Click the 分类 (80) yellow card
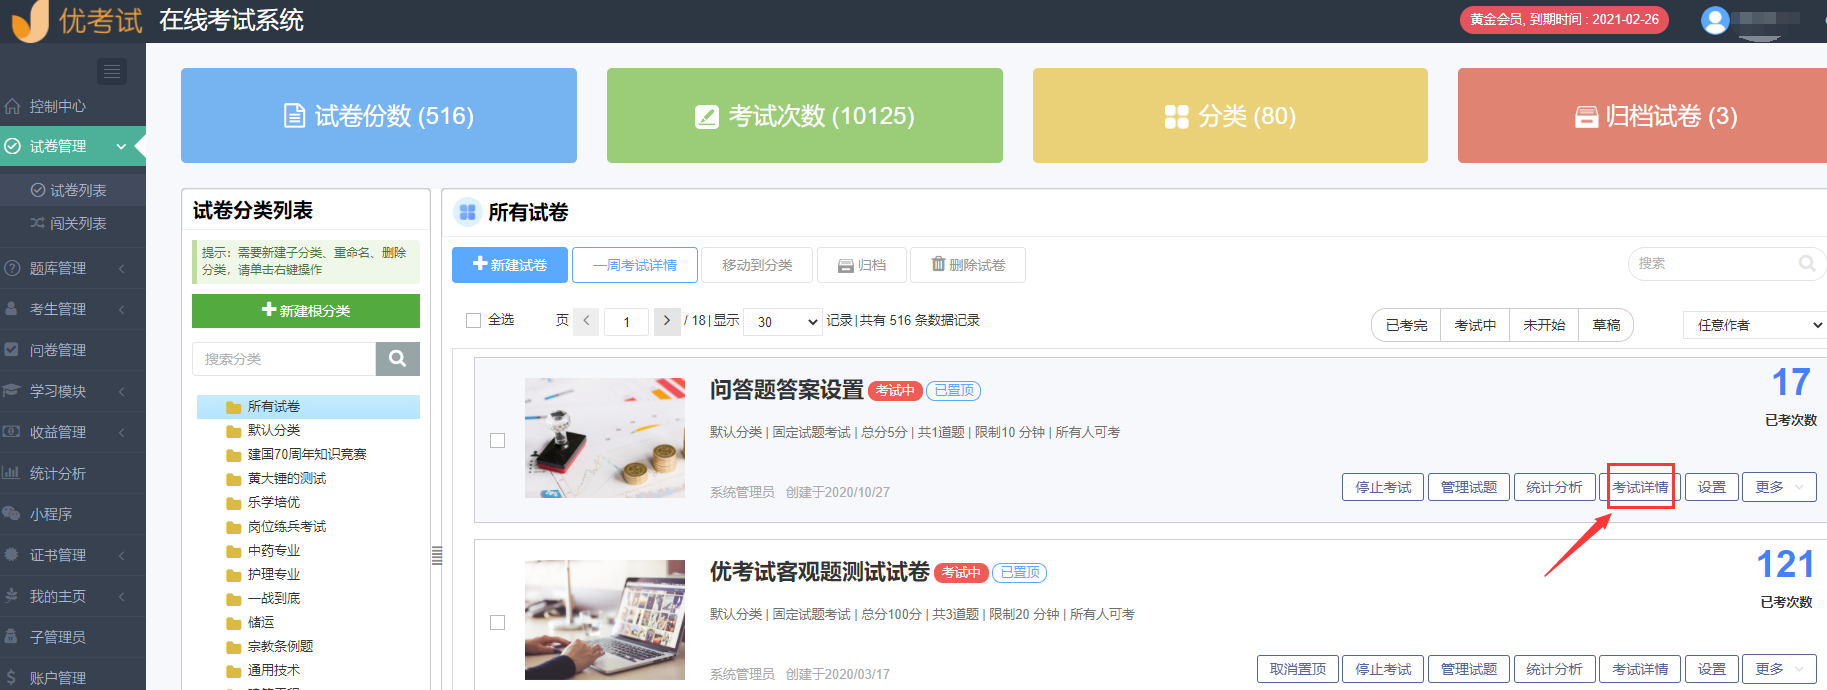This screenshot has height=690, width=1827. pos(1230,116)
